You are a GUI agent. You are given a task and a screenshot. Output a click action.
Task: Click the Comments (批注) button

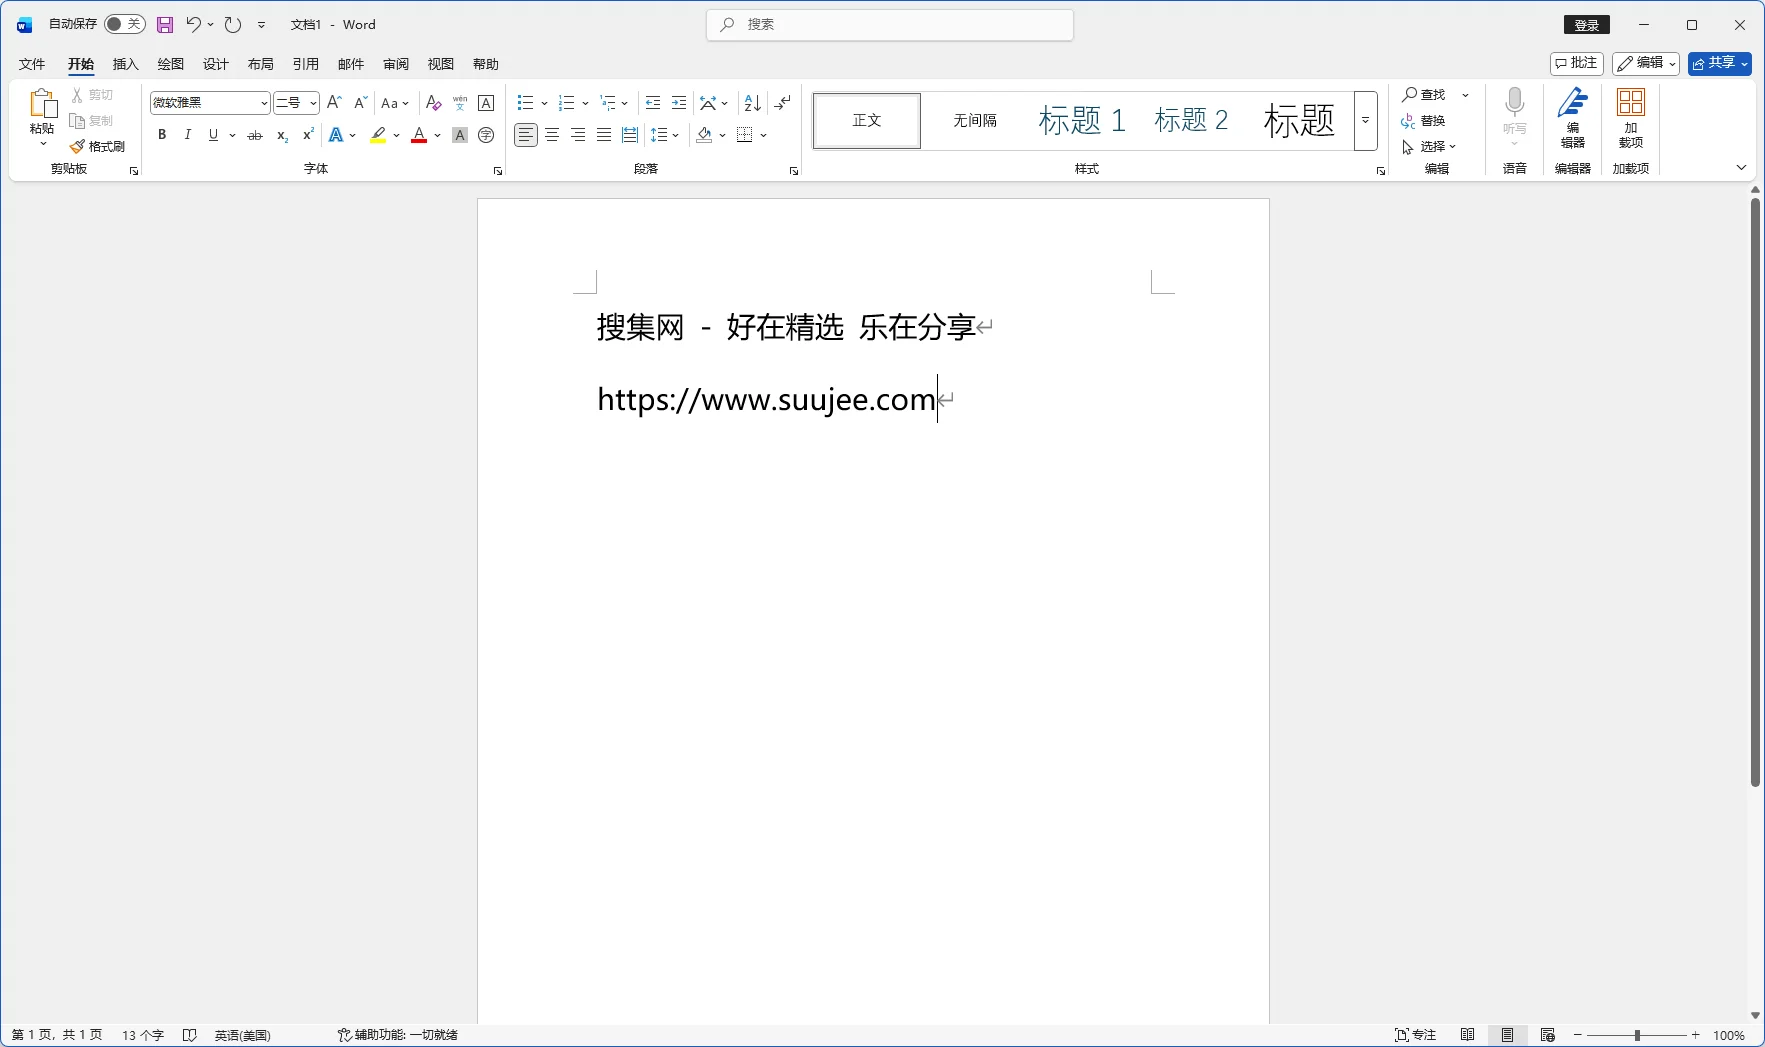(1576, 63)
